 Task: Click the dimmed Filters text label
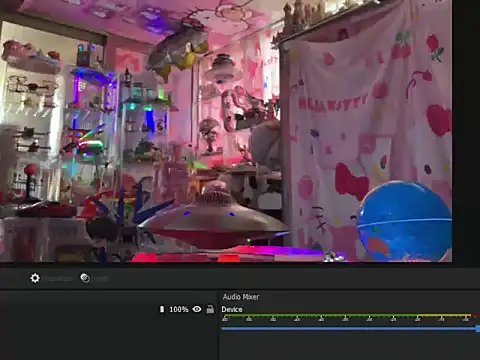(100, 279)
